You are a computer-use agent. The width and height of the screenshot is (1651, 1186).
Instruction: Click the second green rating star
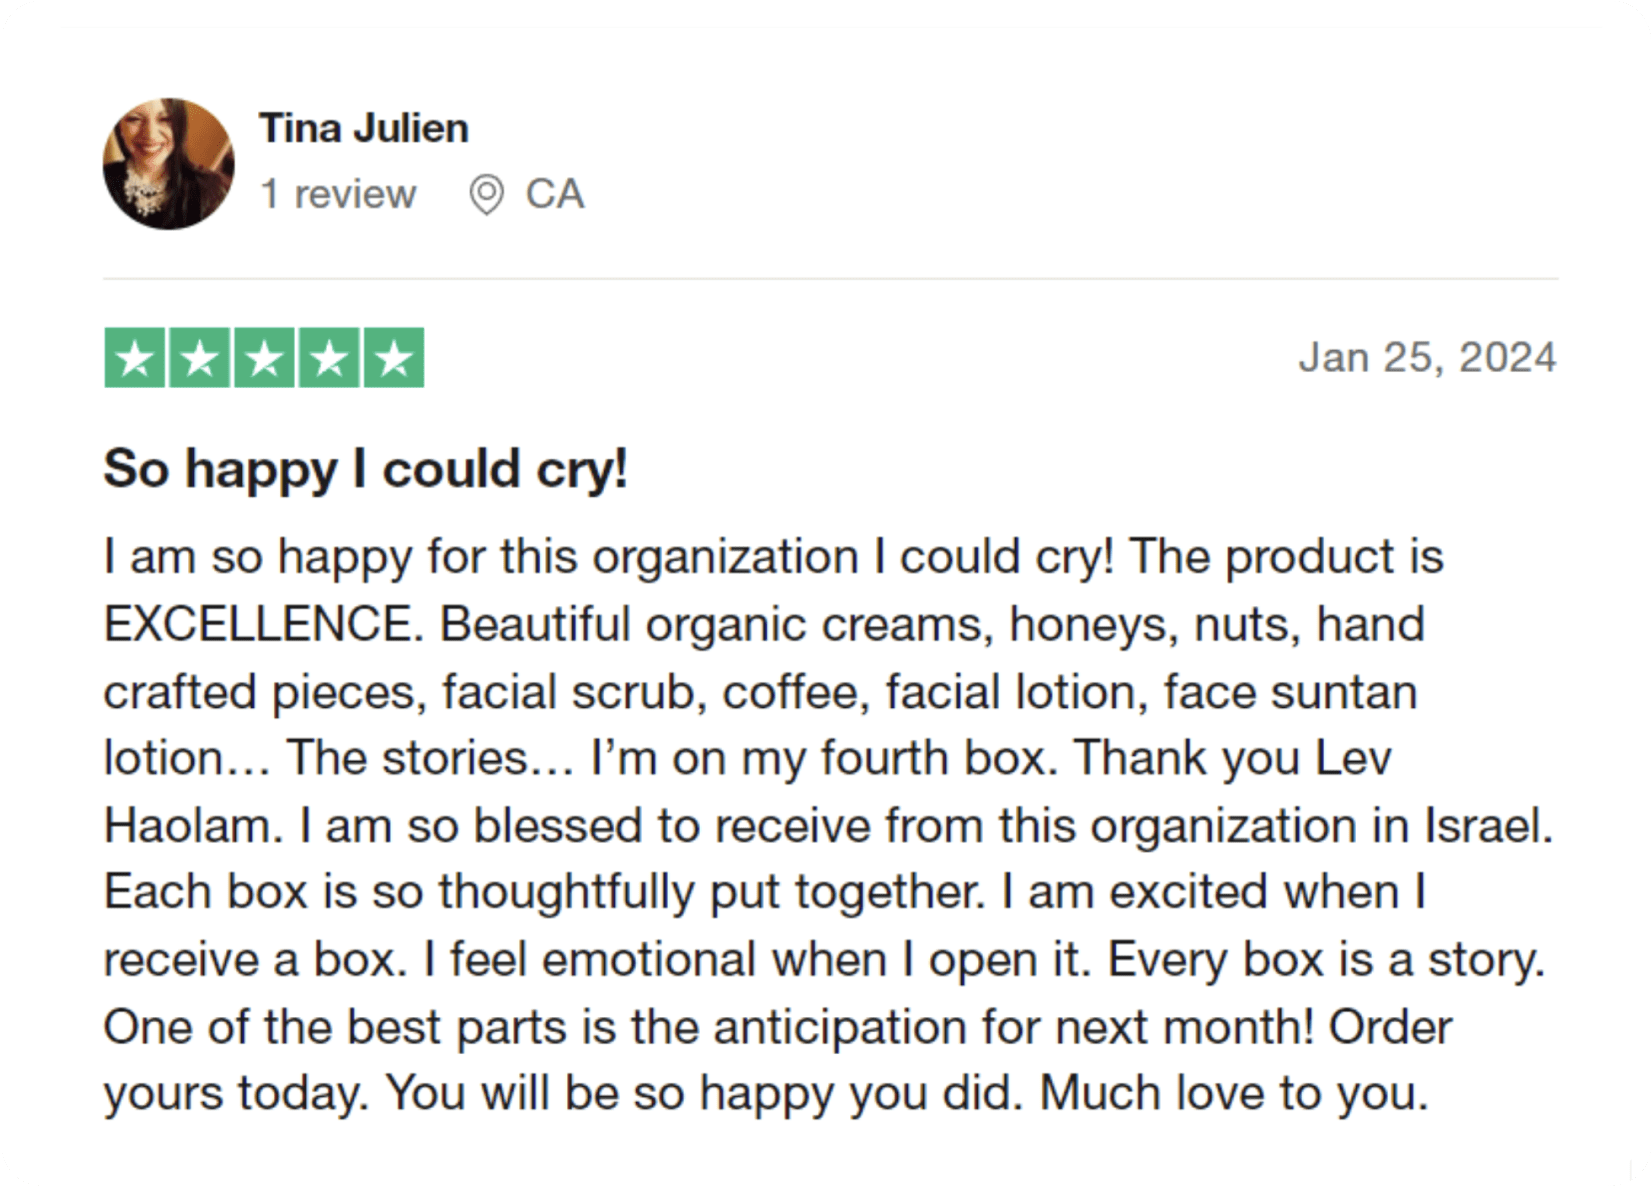(x=200, y=358)
